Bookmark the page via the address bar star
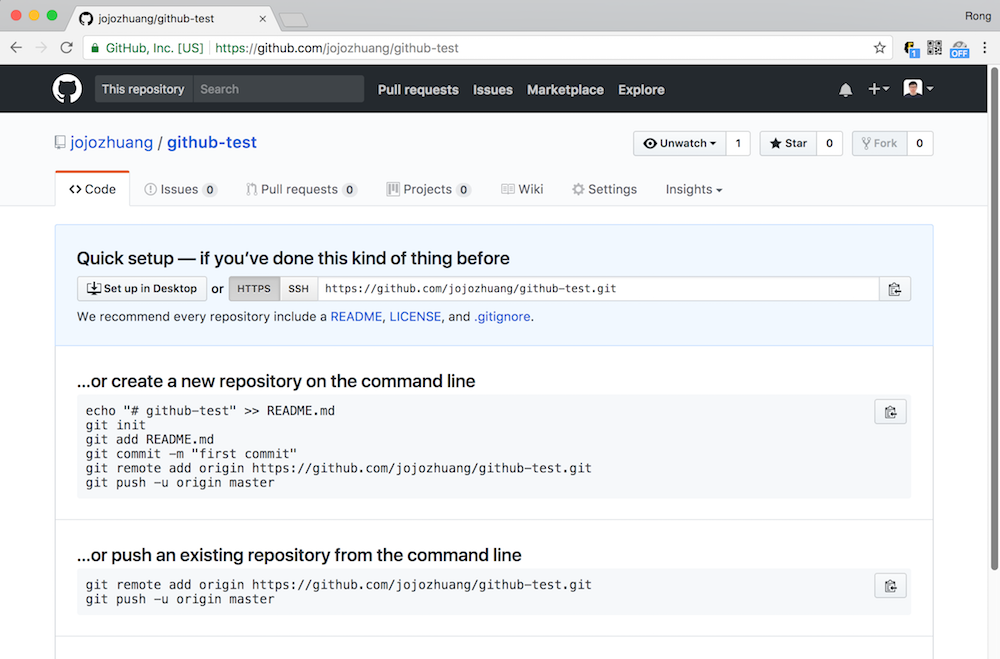 (879, 47)
